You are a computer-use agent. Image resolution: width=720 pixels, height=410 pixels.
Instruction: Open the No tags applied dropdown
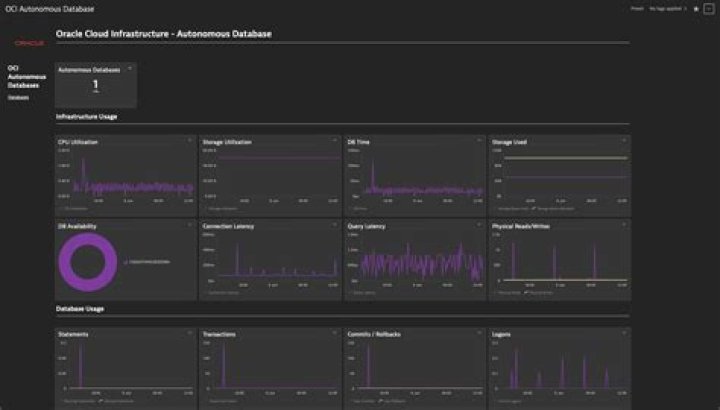pos(668,9)
